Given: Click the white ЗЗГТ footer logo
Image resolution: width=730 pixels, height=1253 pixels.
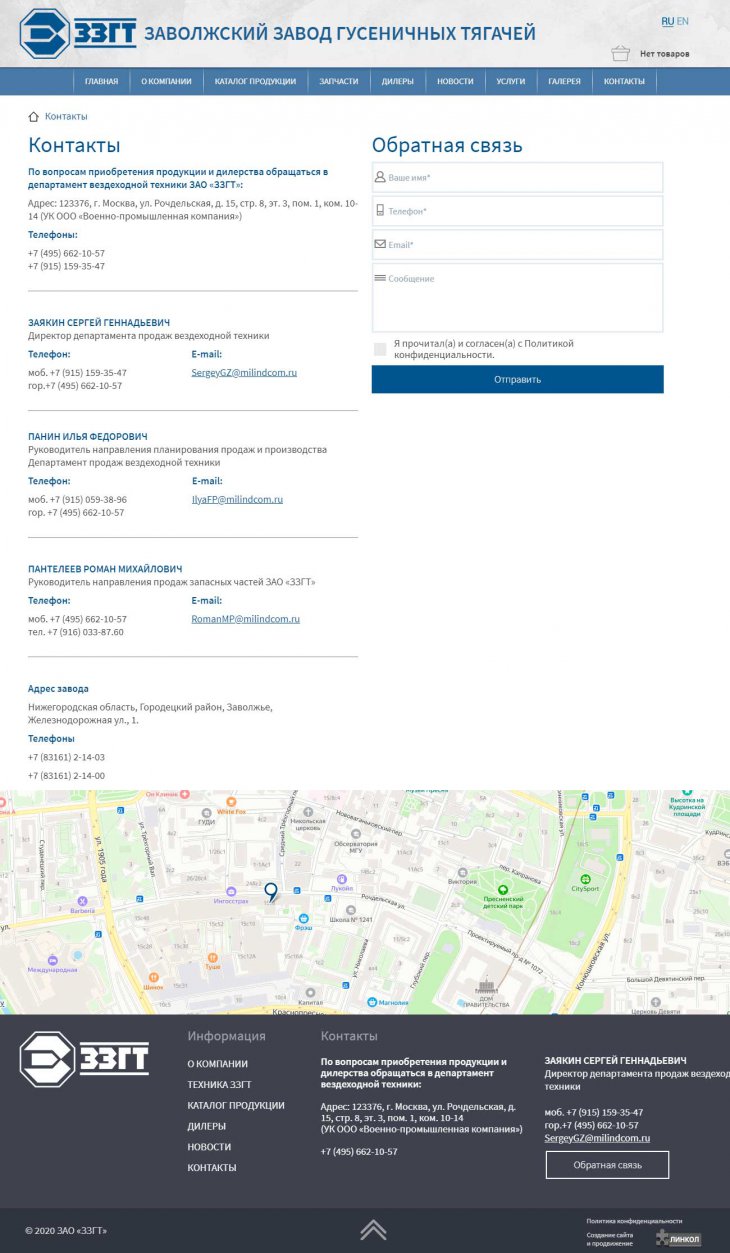Looking at the screenshot, I should pyautogui.click(x=84, y=1059).
